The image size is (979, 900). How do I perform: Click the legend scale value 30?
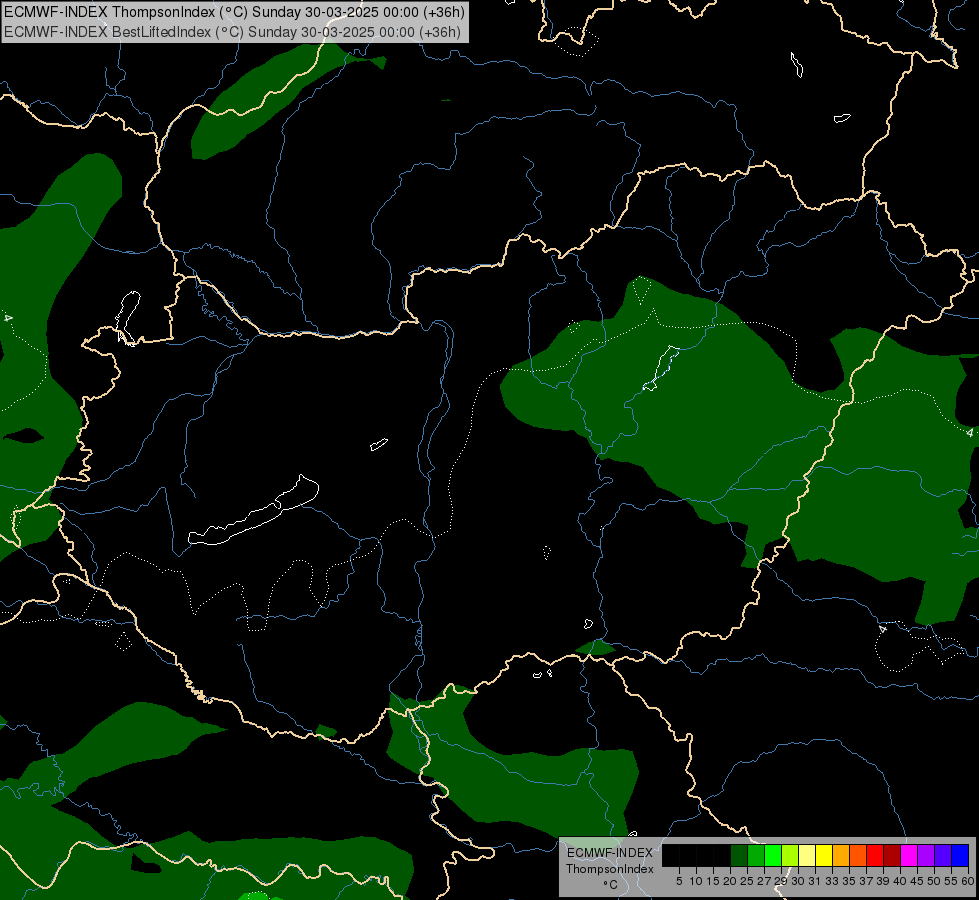point(798,881)
